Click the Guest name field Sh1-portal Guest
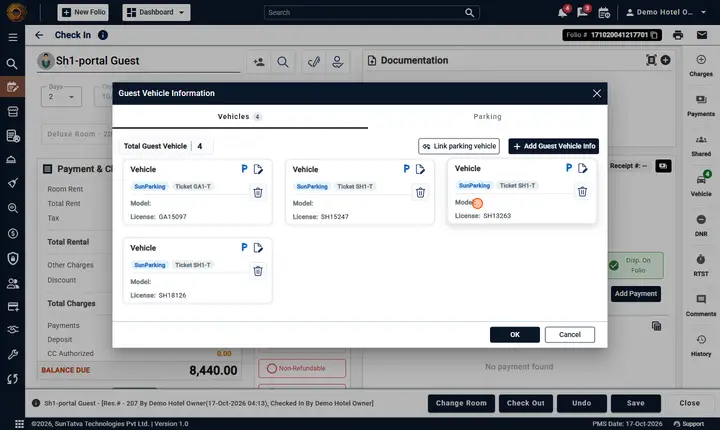 [x=139, y=61]
